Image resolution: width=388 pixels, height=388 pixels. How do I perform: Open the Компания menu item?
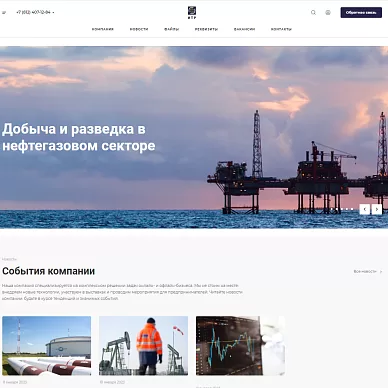click(x=103, y=29)
